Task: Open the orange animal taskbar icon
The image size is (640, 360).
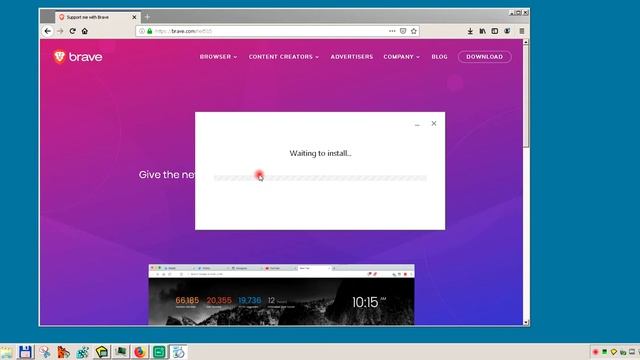Action: pos(63,352)
